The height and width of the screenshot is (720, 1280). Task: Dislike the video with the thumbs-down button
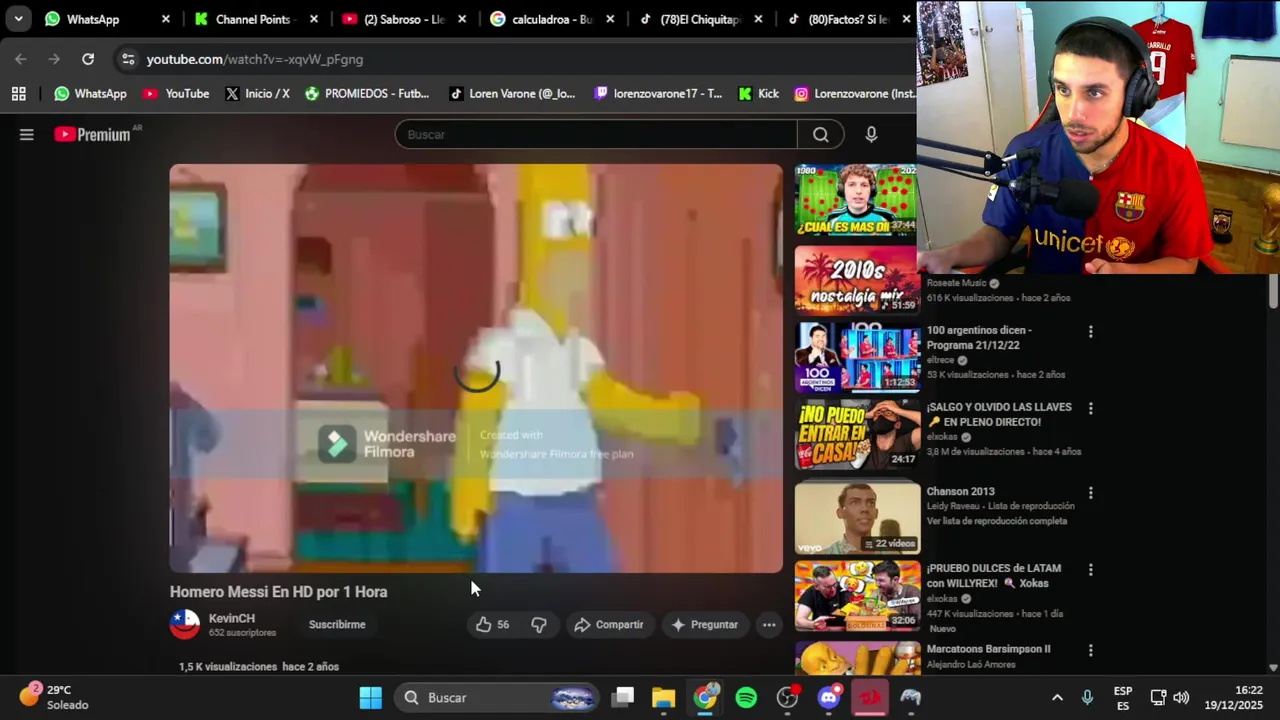[539, 624]
